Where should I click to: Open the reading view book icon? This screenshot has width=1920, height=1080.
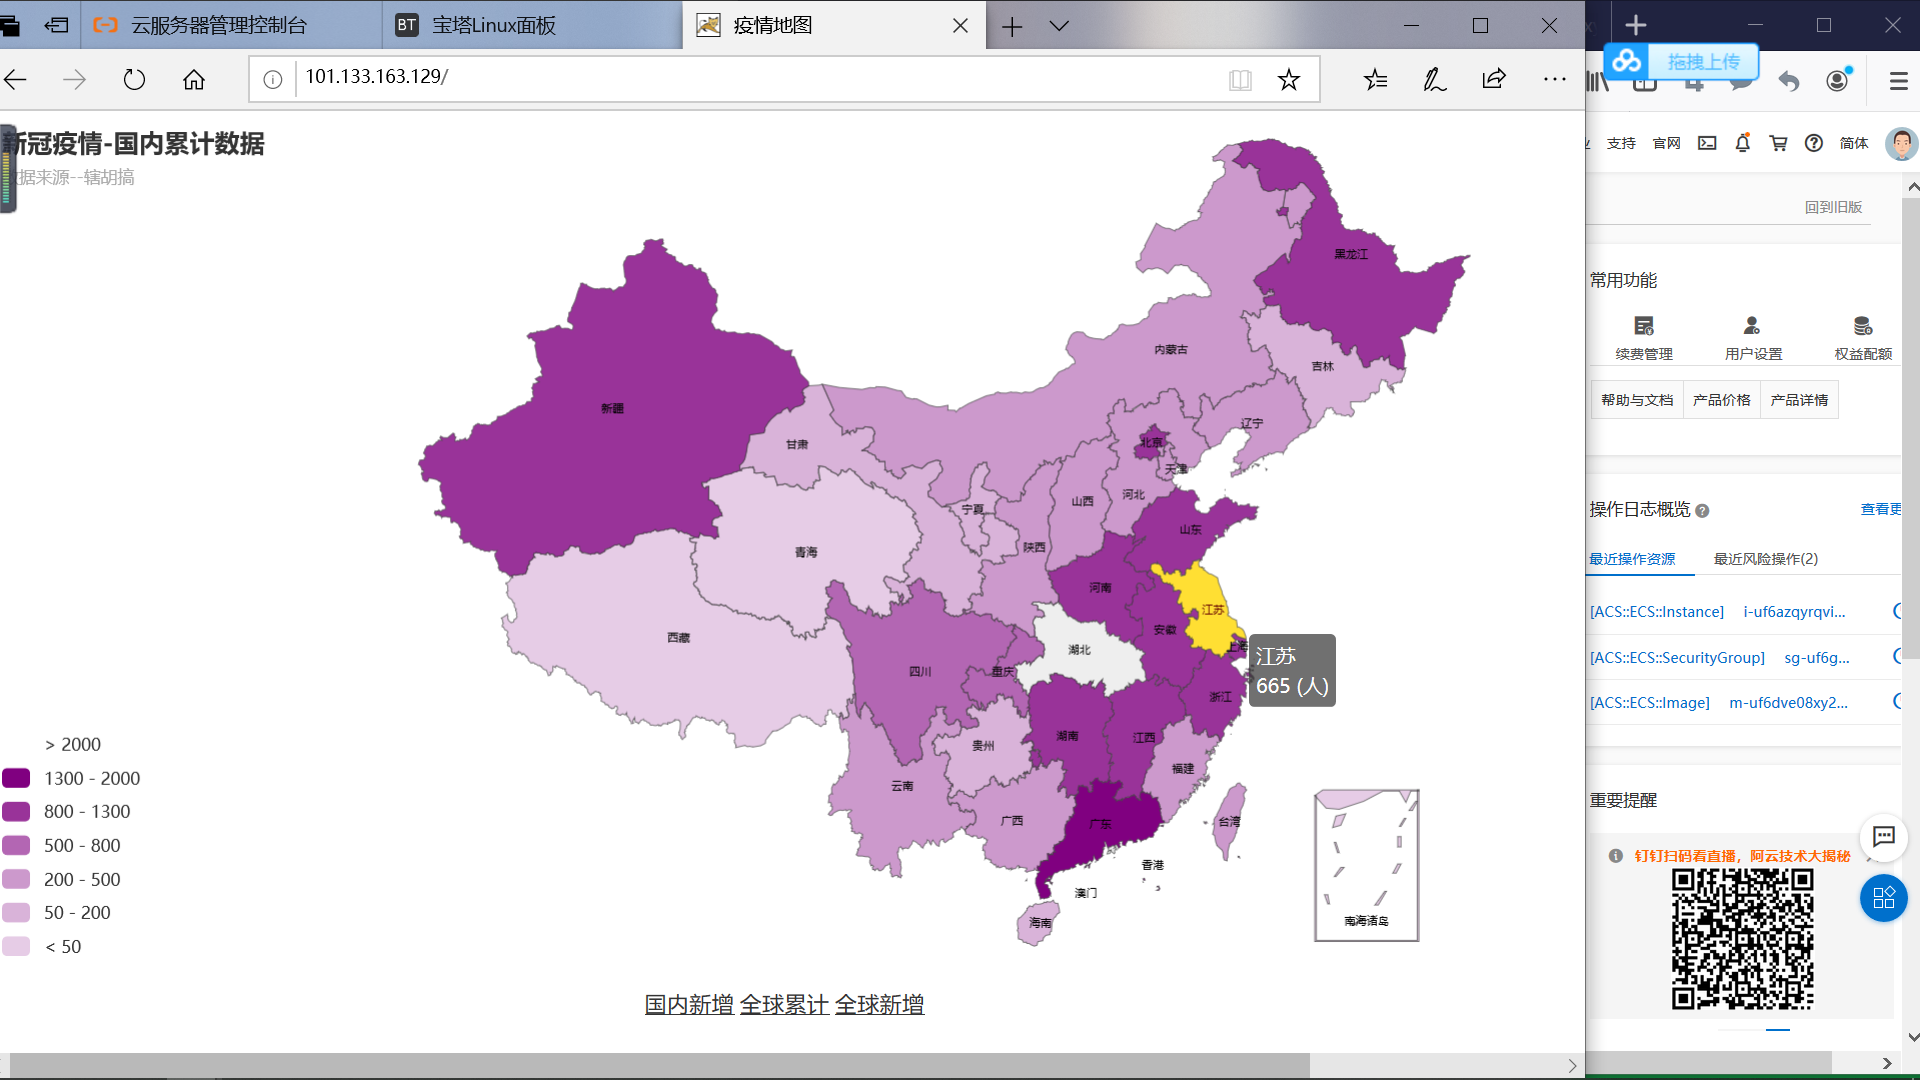pyautogui.click(x=1240, y=80)
